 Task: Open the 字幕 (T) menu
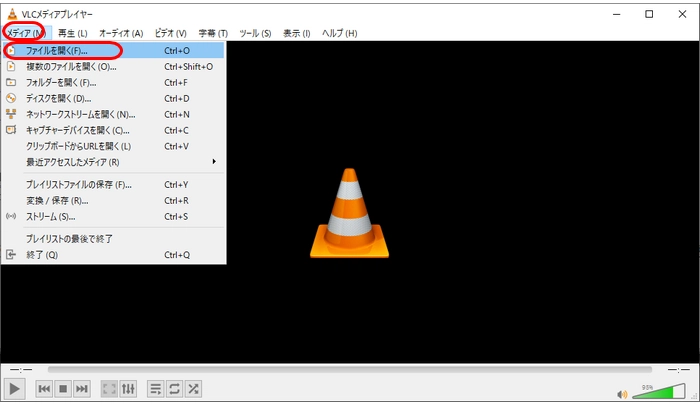tap(213, 33)
